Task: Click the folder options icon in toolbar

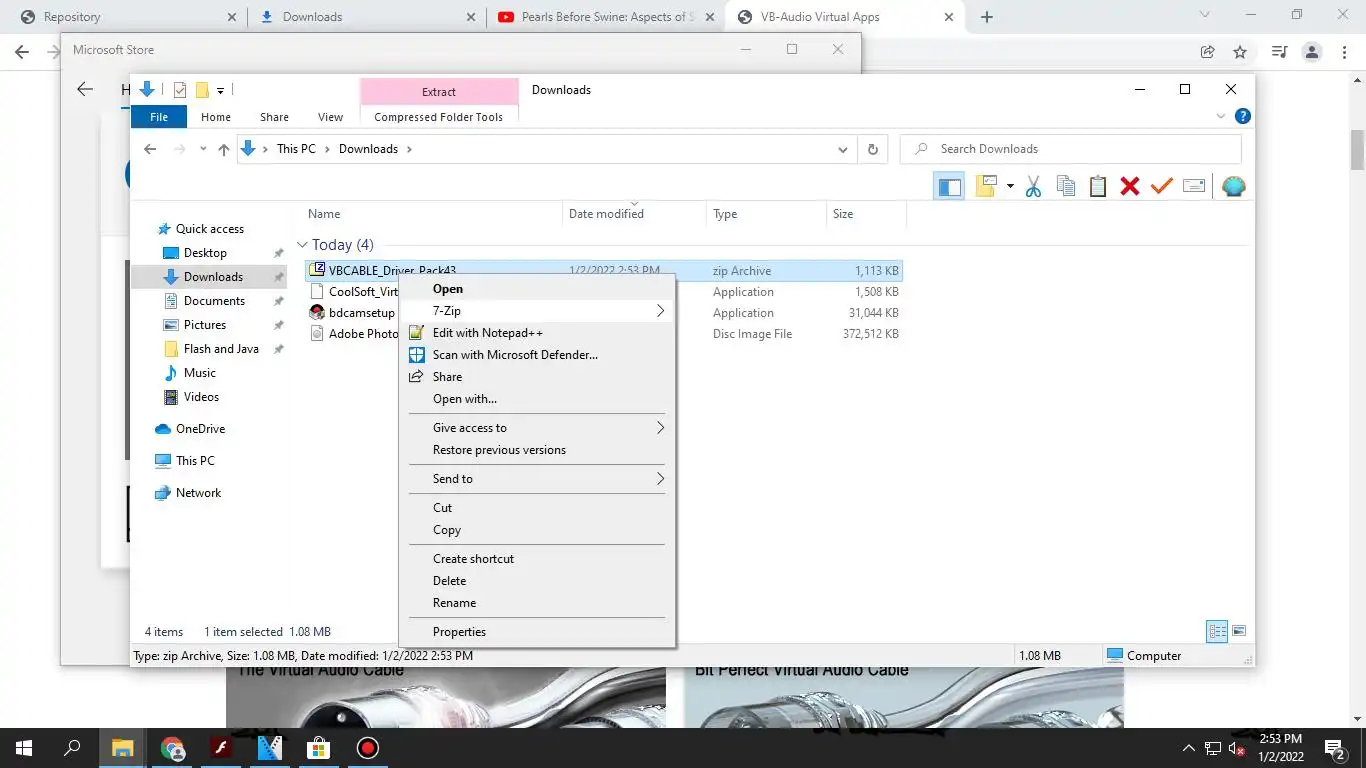Action: coord(986,186)
